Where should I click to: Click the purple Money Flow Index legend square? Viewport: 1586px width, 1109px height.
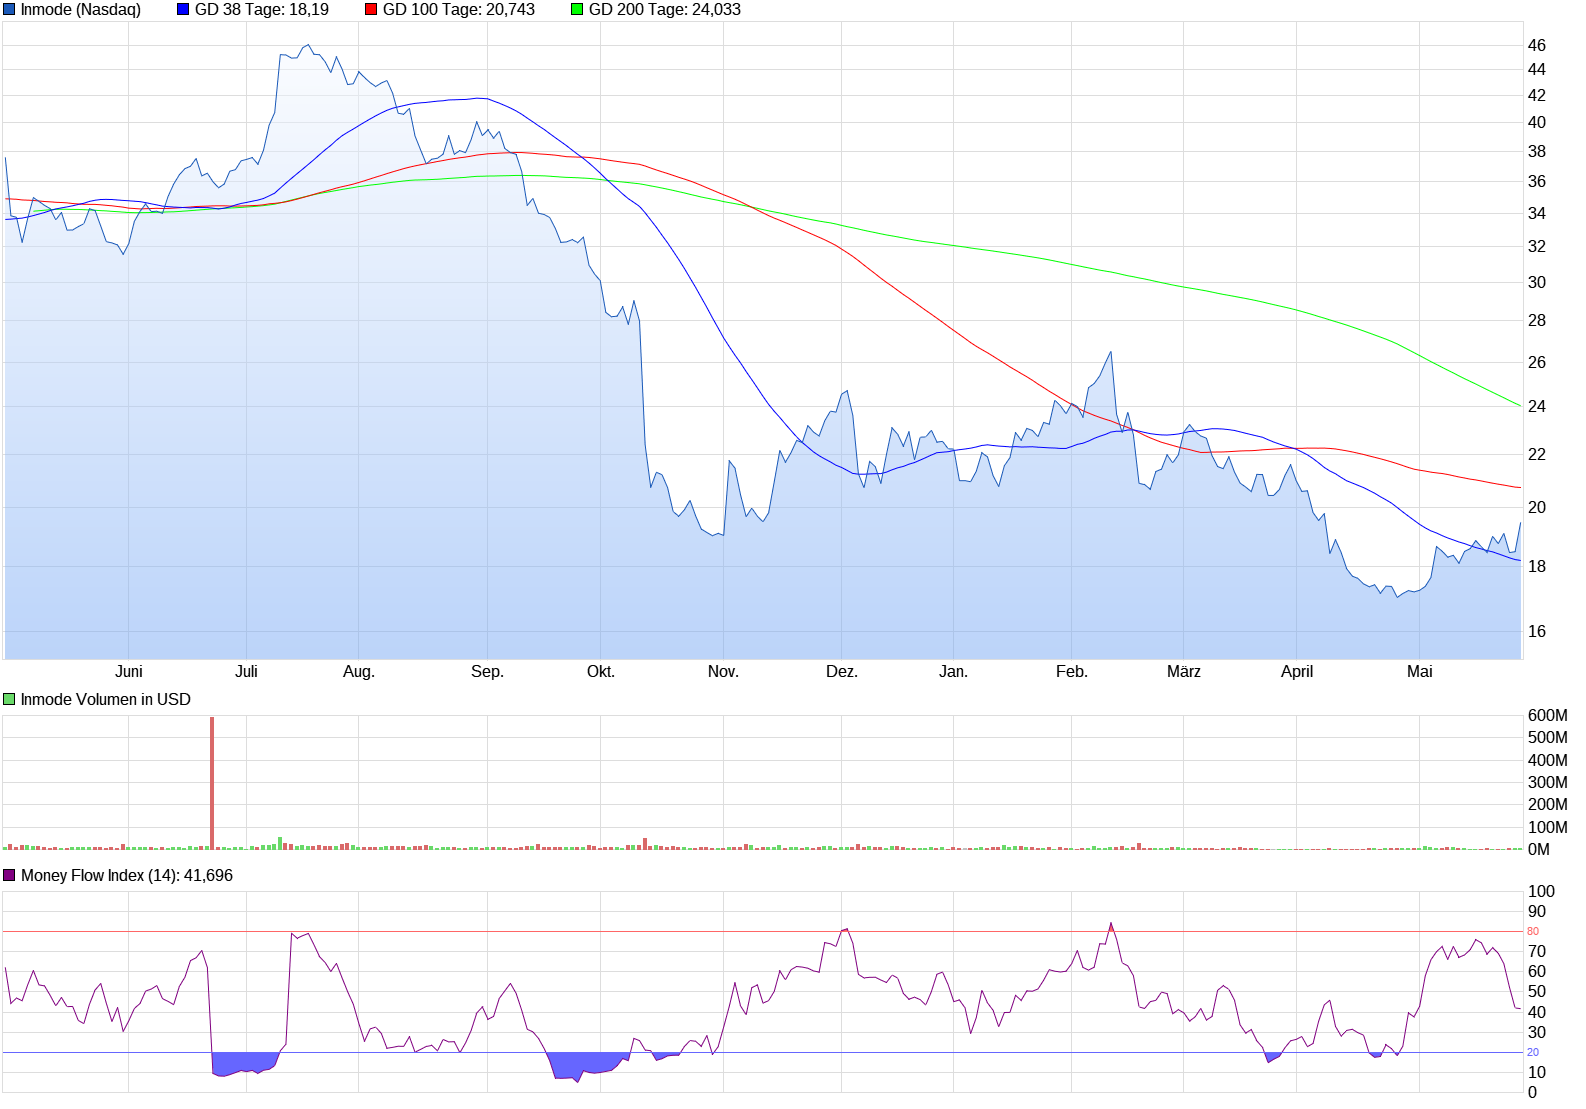pyautogui.click(x=9, y=876)
